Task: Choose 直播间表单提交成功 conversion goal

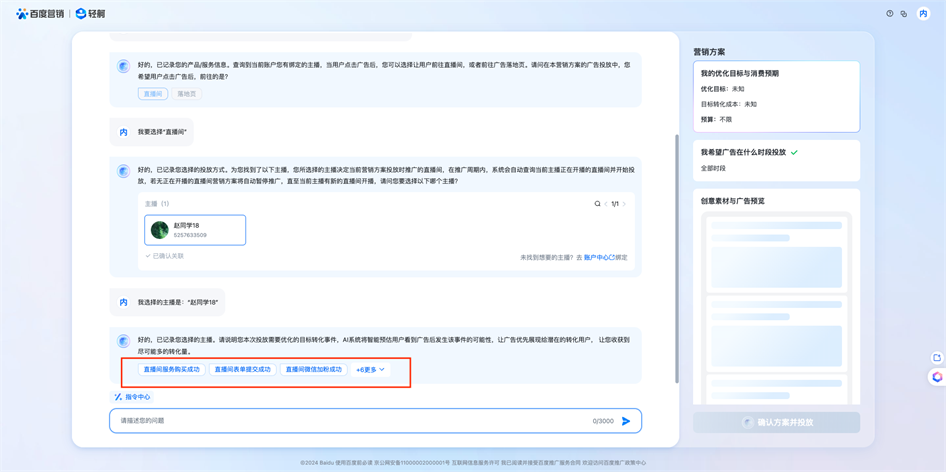Action: (x=243, y=370)
